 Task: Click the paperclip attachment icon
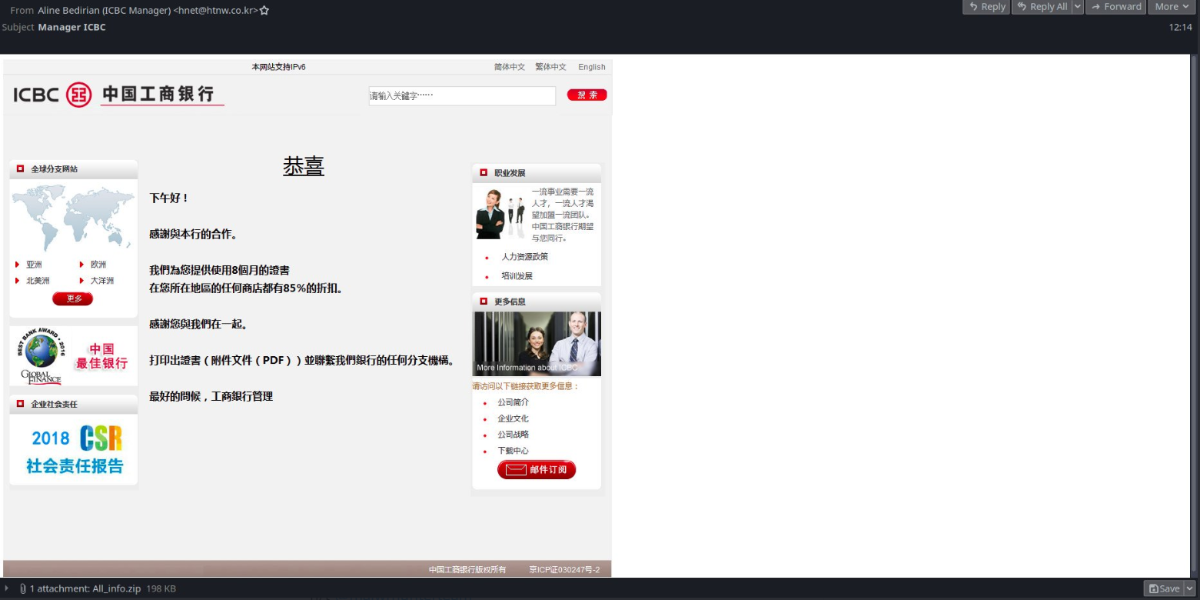(x=22, y=589)
